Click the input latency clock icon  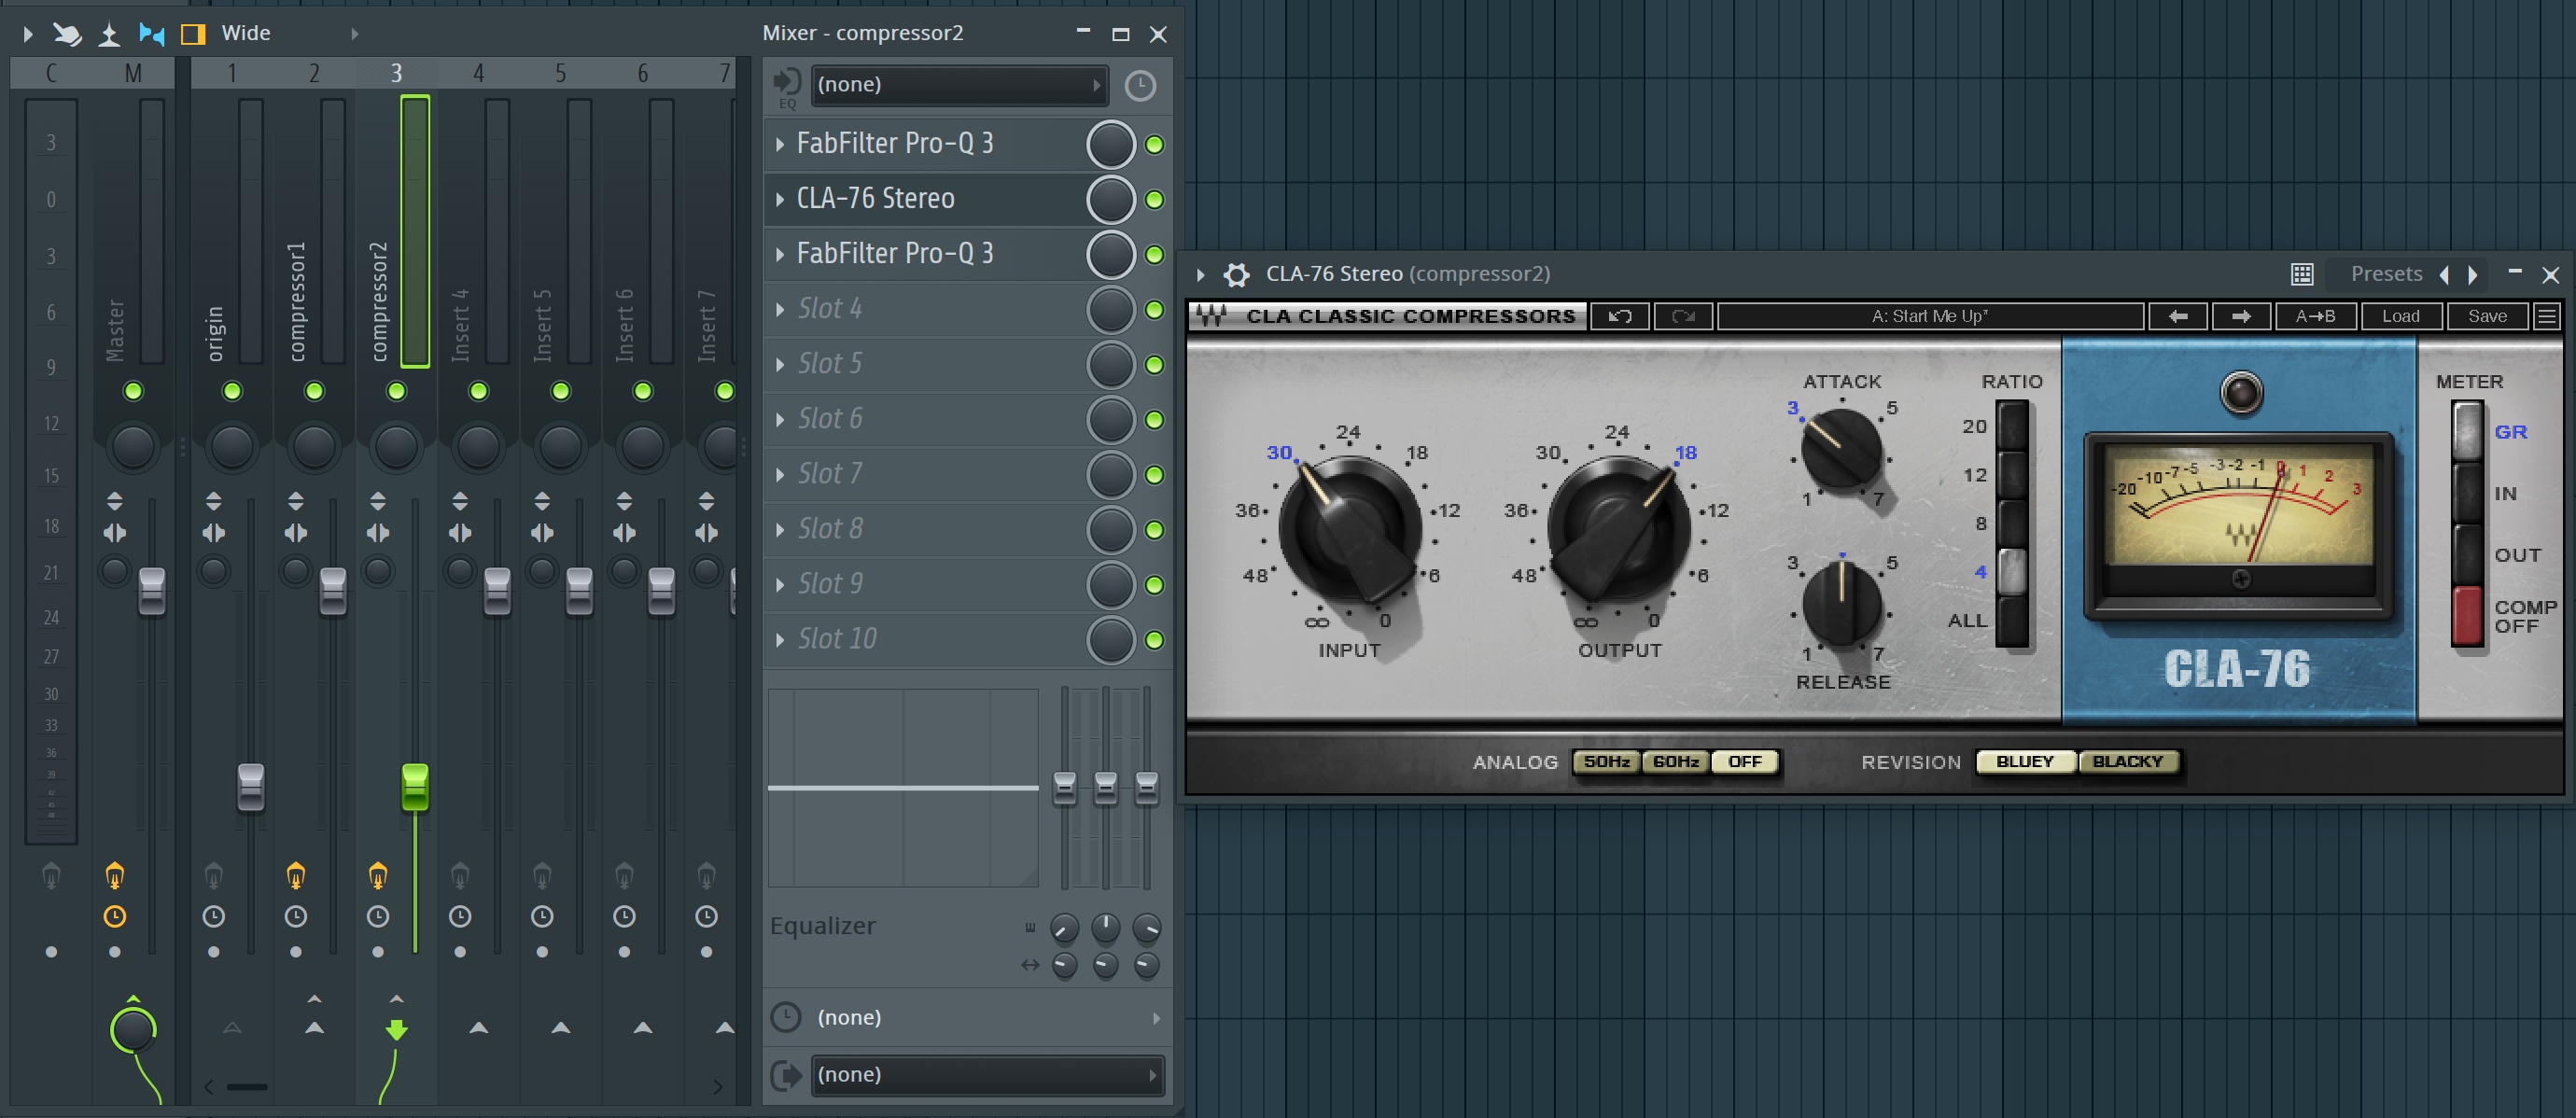coord(1140,86)
